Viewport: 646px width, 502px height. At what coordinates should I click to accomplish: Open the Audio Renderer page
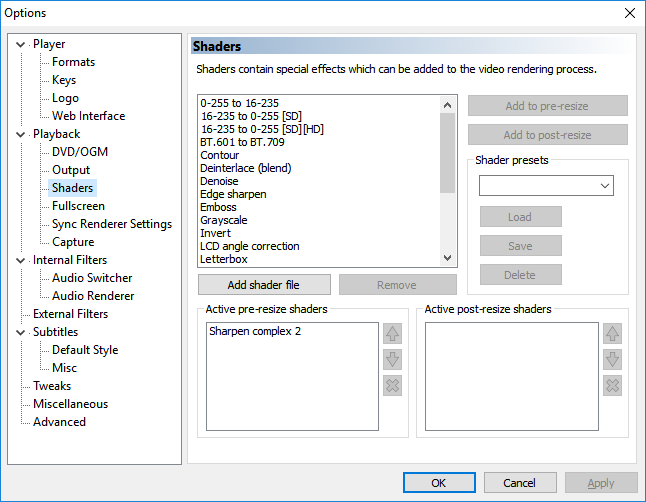pos(93,296)
